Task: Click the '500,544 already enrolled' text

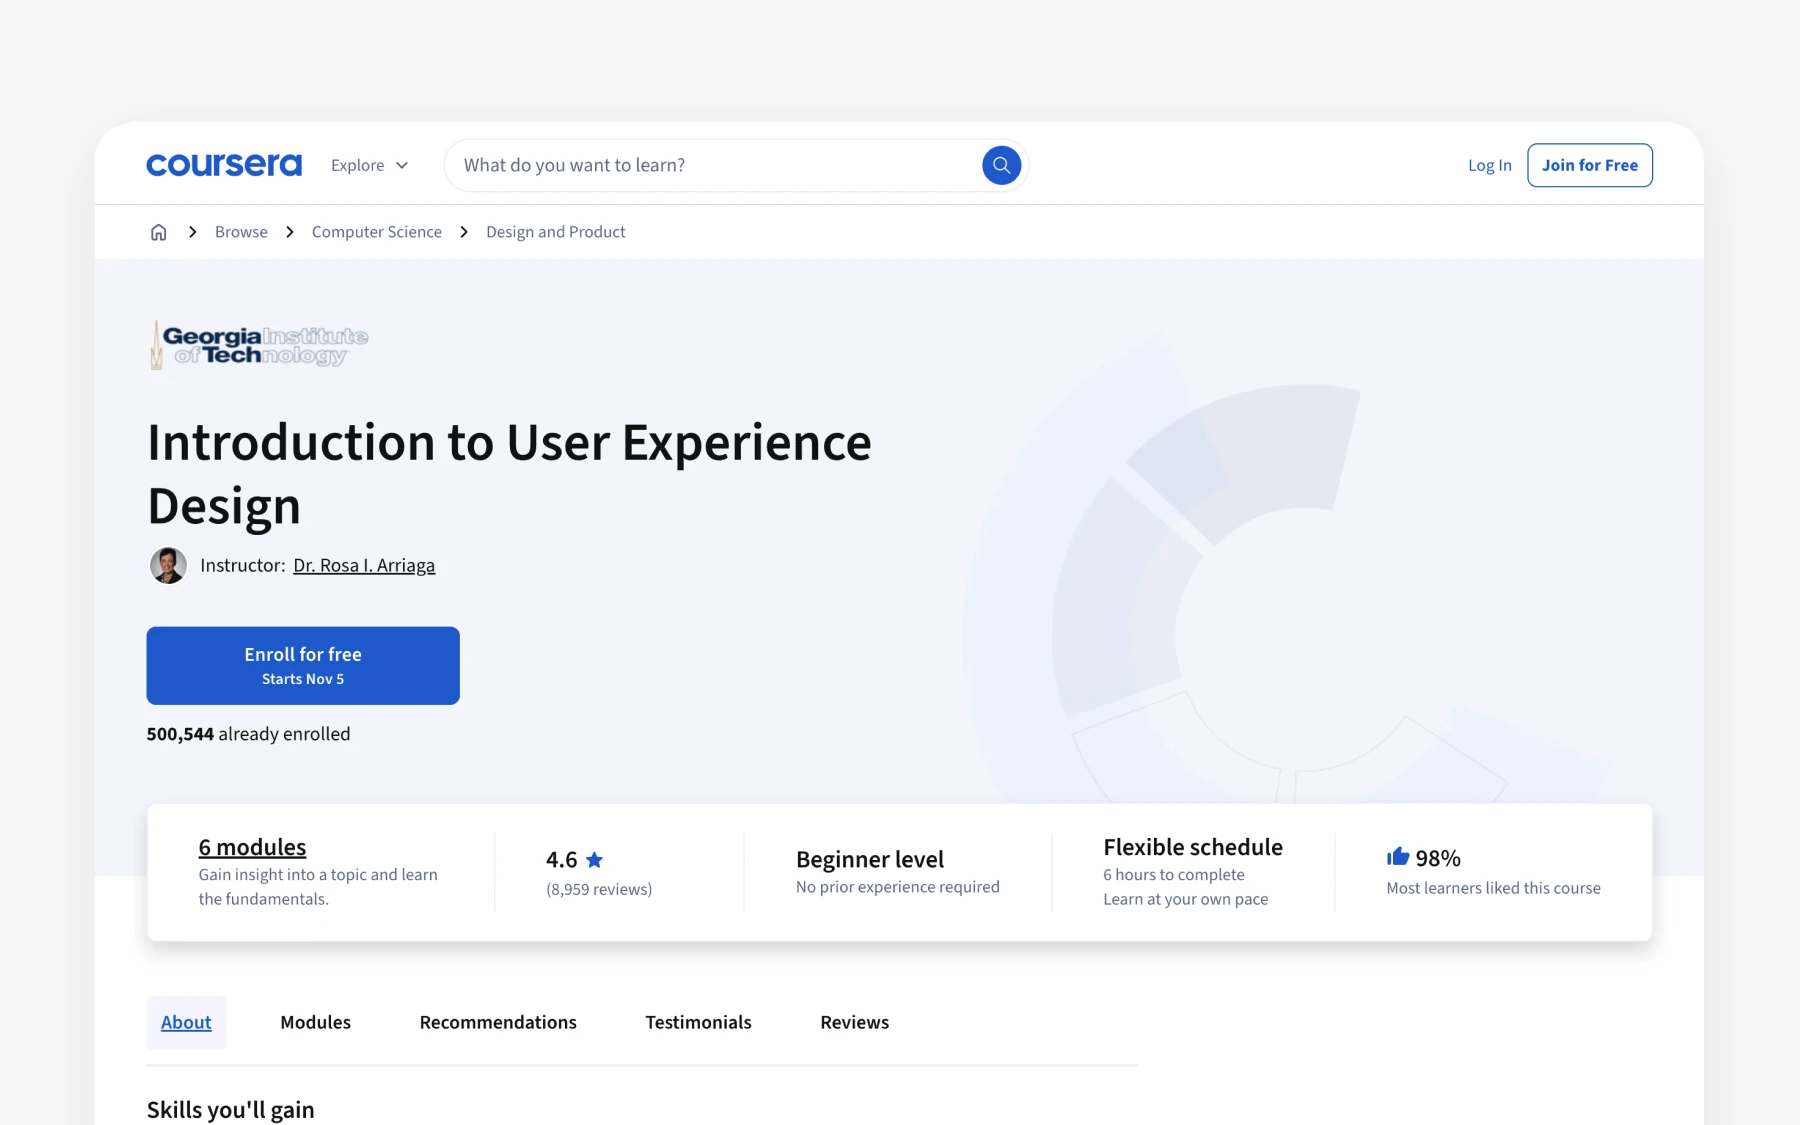Action: coord(248,734)
